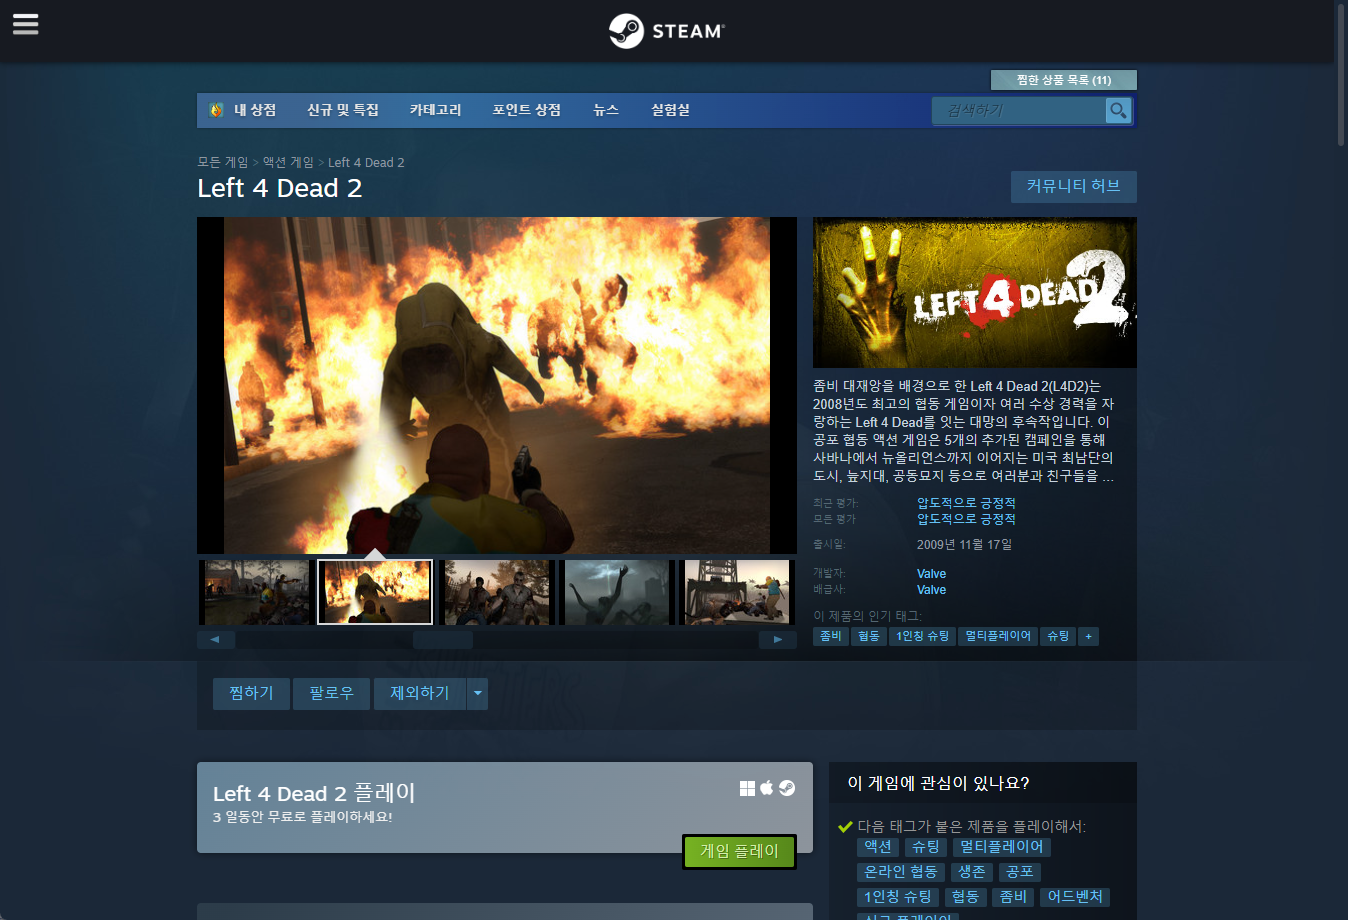
Task: Click the SteamOS platform icon
Action: click(x=787, y=788)
